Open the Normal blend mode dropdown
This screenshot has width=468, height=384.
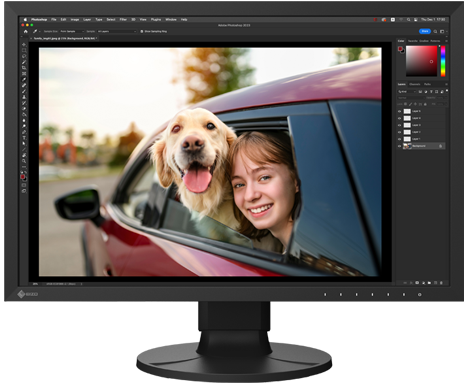pyautogui.click(x=411, y=98)
